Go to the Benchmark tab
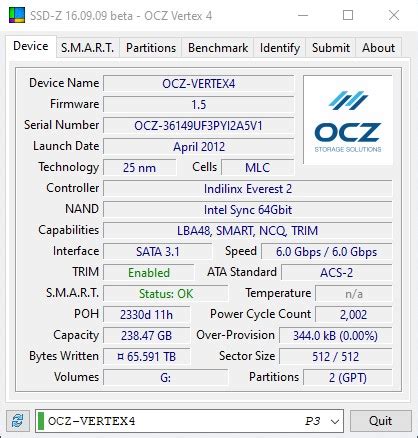418x438 pixels. point(218,48)
